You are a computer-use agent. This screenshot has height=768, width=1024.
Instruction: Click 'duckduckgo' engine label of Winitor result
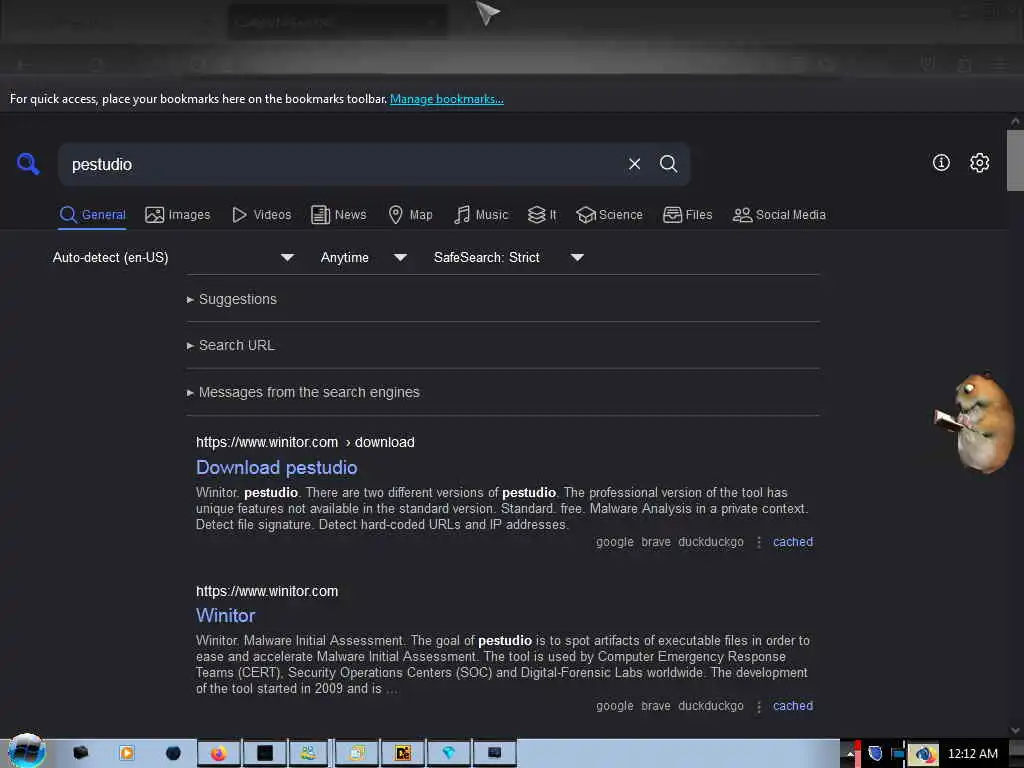[711, 706]
